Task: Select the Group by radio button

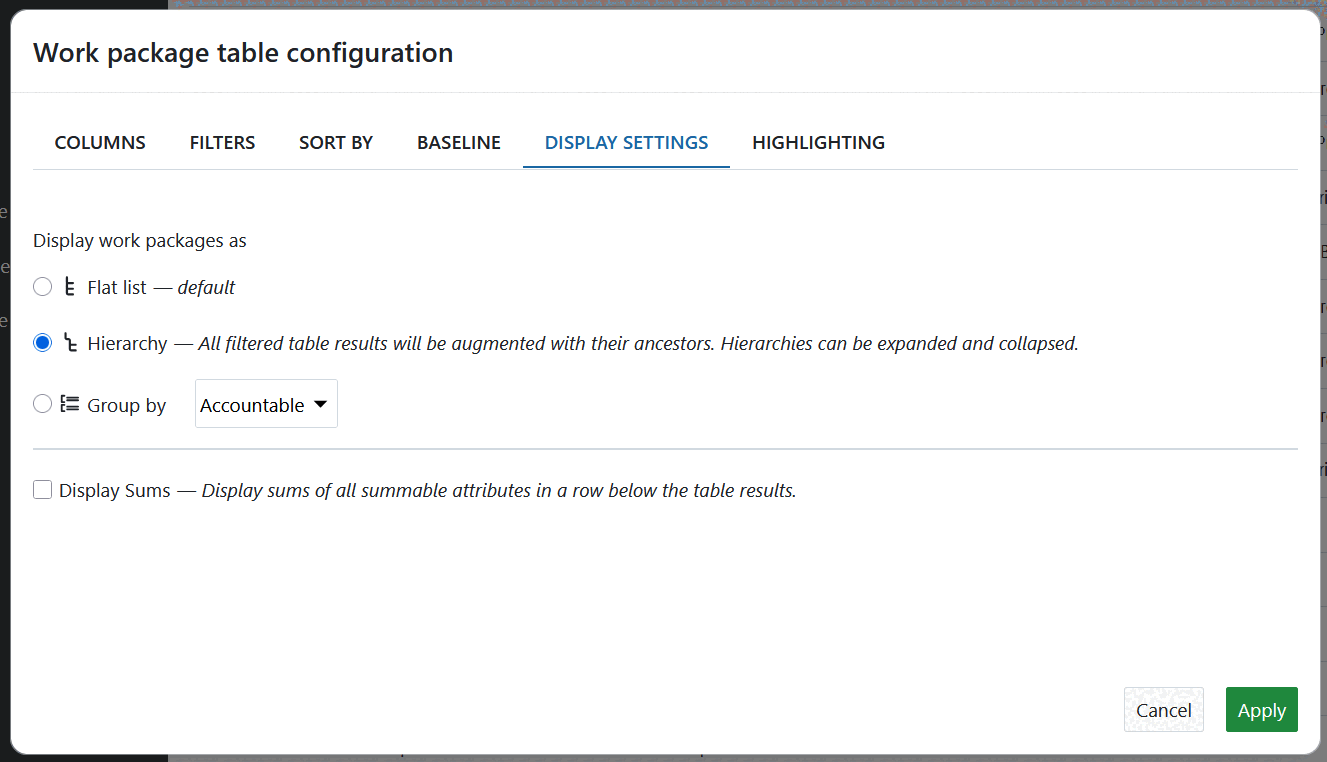Action: (x=42, y=404)
